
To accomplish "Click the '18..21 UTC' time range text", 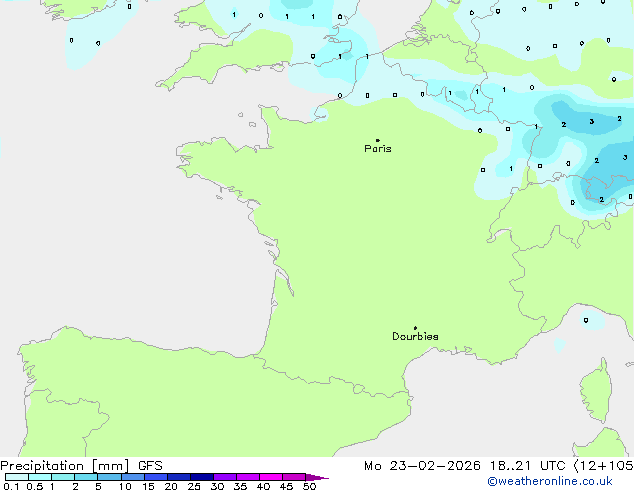I will 527,466.
